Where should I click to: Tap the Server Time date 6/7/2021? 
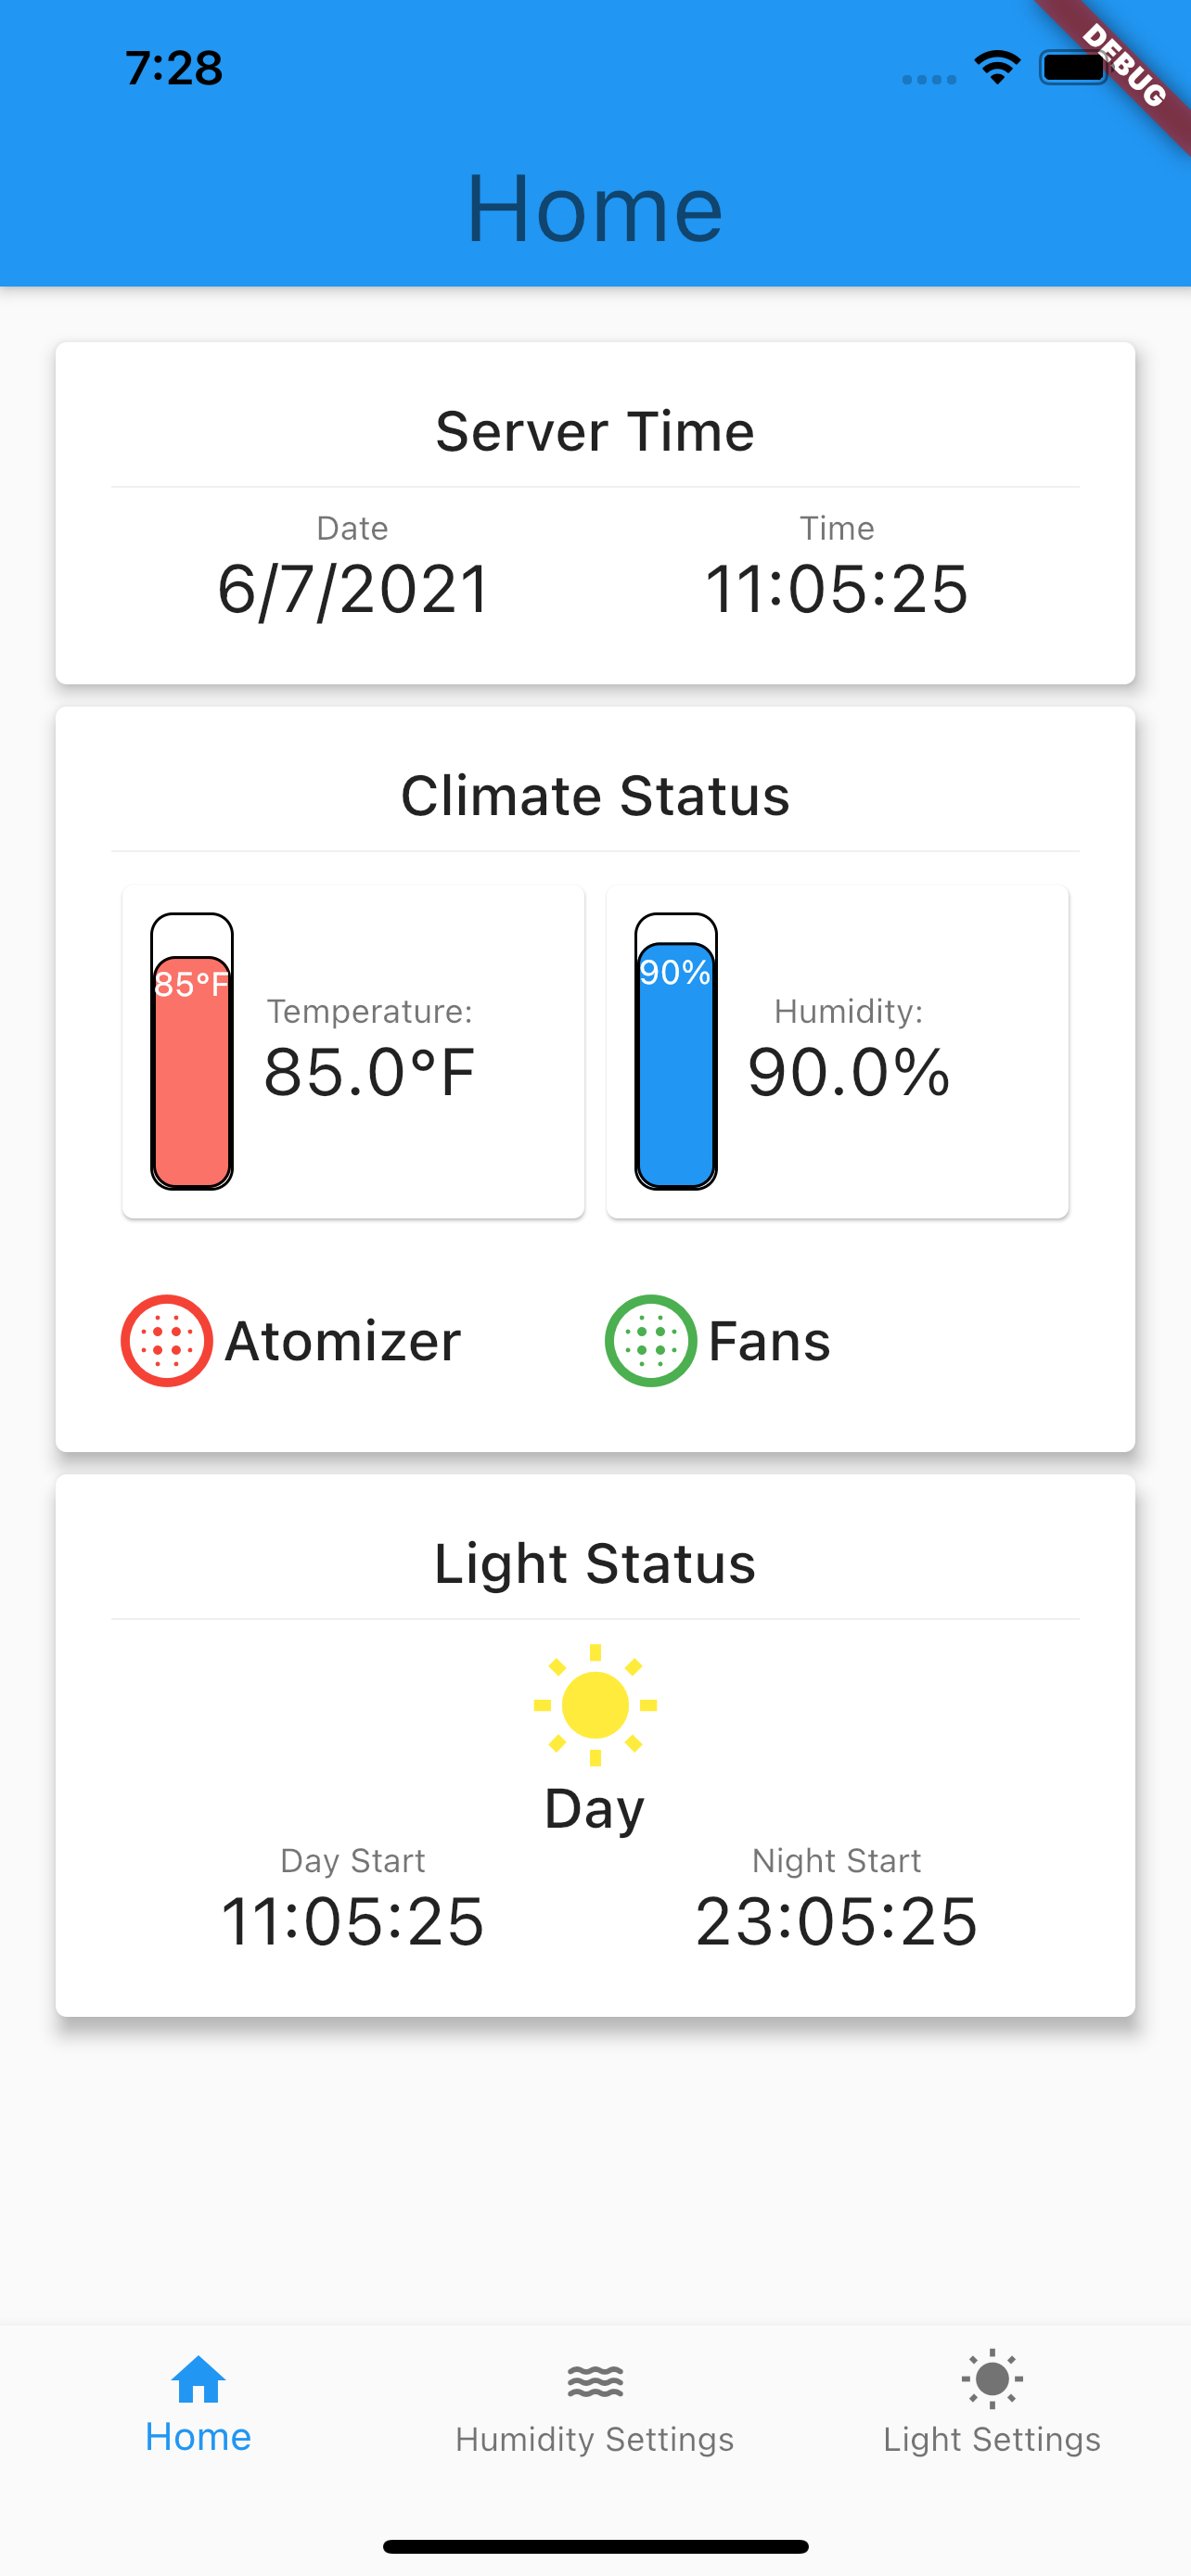click(x=353, y=588)
